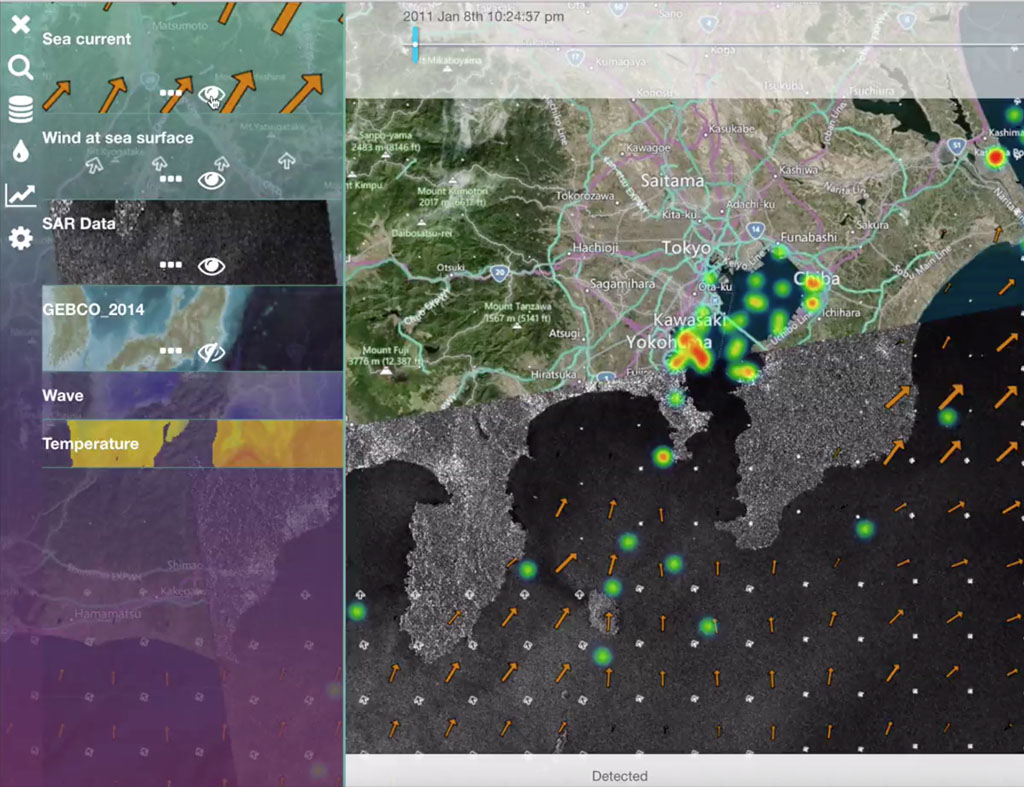The image size is (1024, 787).
Task: Click the timeline slider handle
Action: [x=416, y=44]
